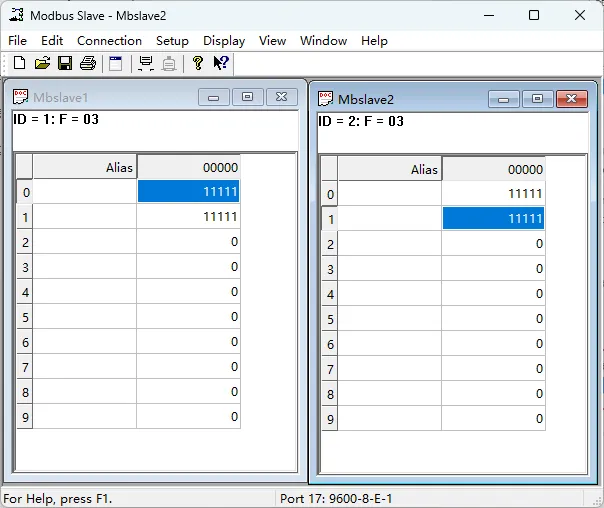The width and height of the screenshot is (604, 508).
Task: Select Mbslave2 register 3 value cell
Action: click(x=493, y=268)
